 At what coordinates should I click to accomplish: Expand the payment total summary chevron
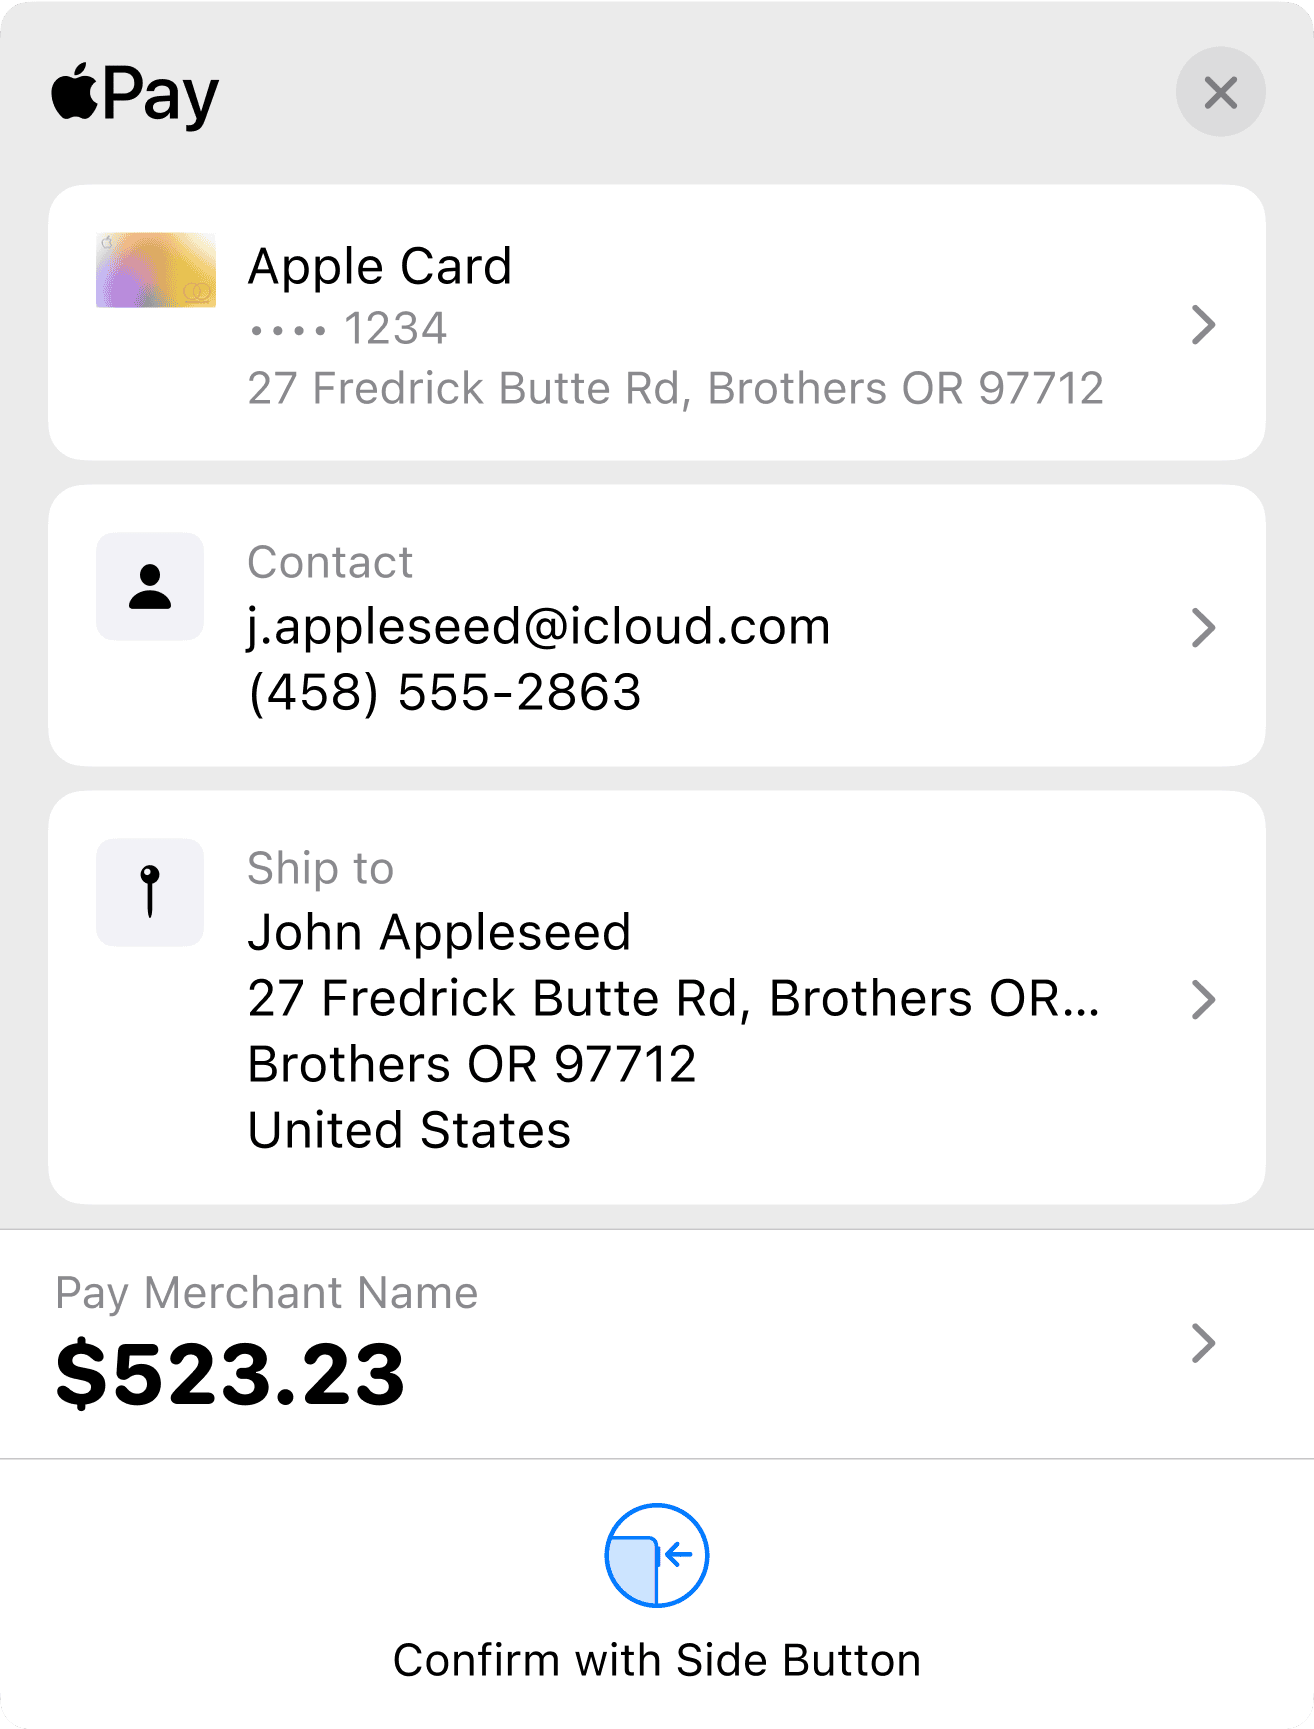1204,1343
